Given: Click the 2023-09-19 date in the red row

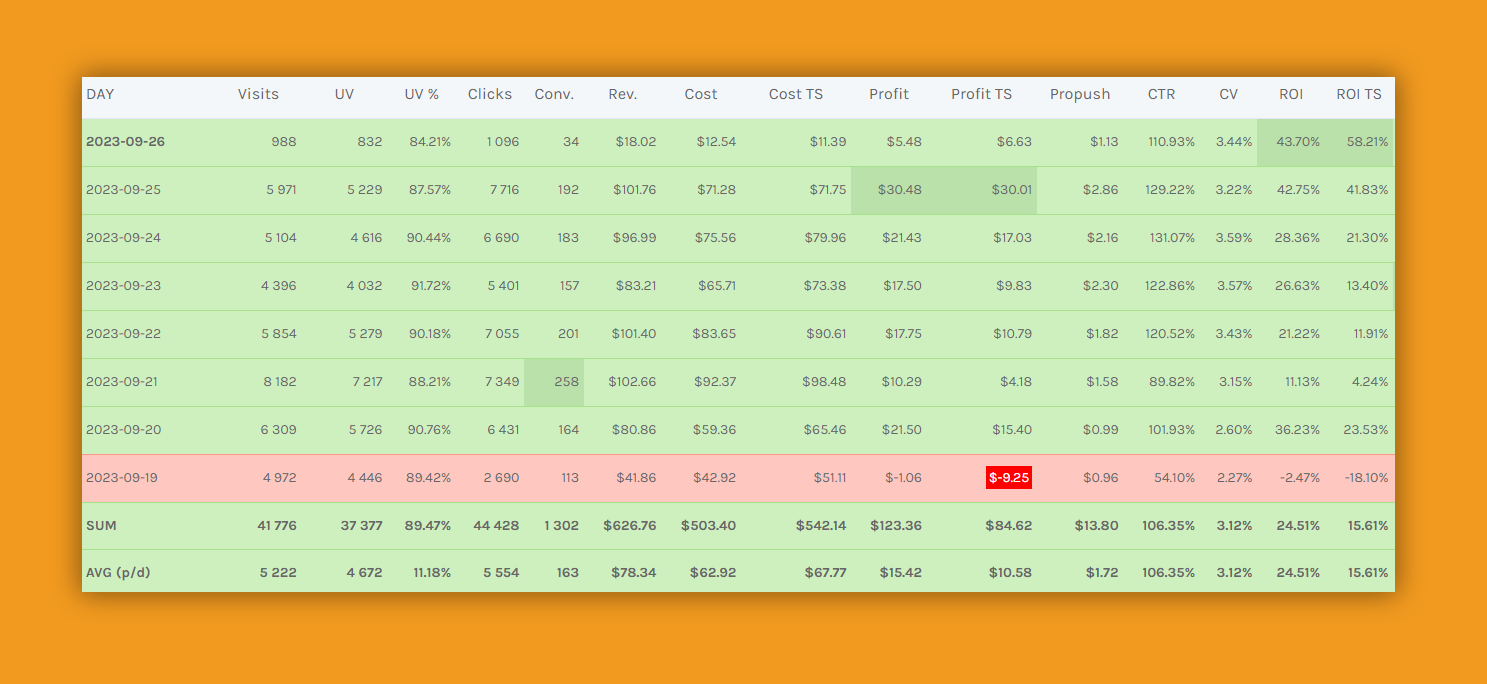Looking at the screenshot, I should (122, 478).
